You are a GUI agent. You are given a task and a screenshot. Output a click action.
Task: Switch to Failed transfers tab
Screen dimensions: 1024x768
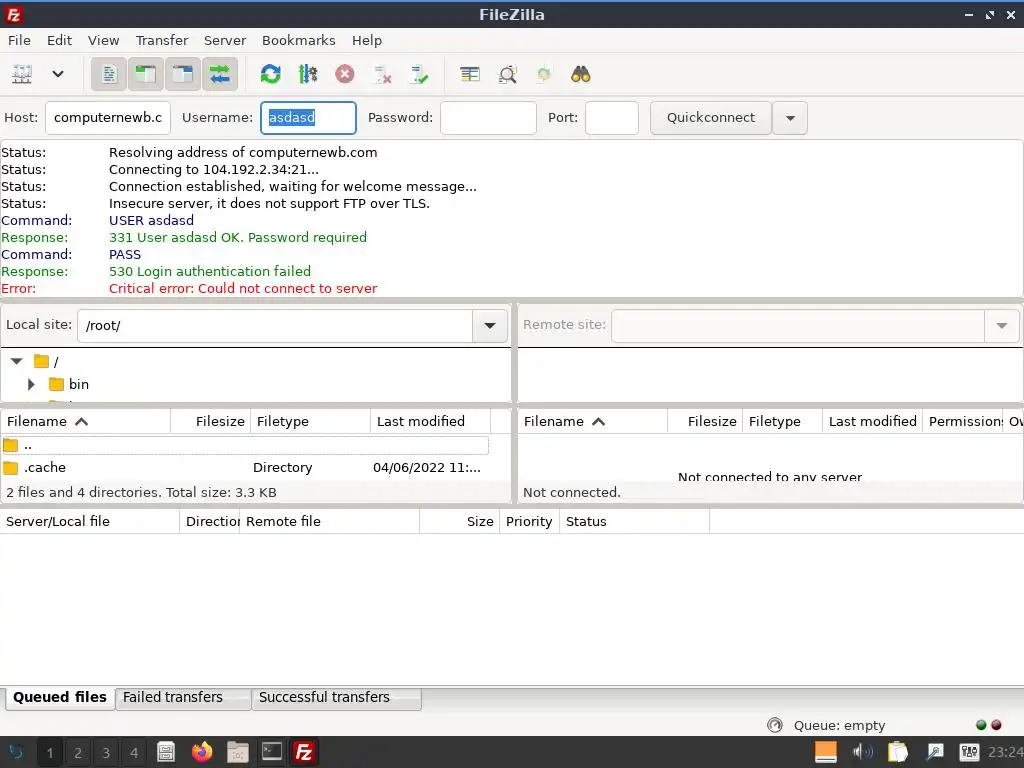pyautogui.click(x=183, y=697)
